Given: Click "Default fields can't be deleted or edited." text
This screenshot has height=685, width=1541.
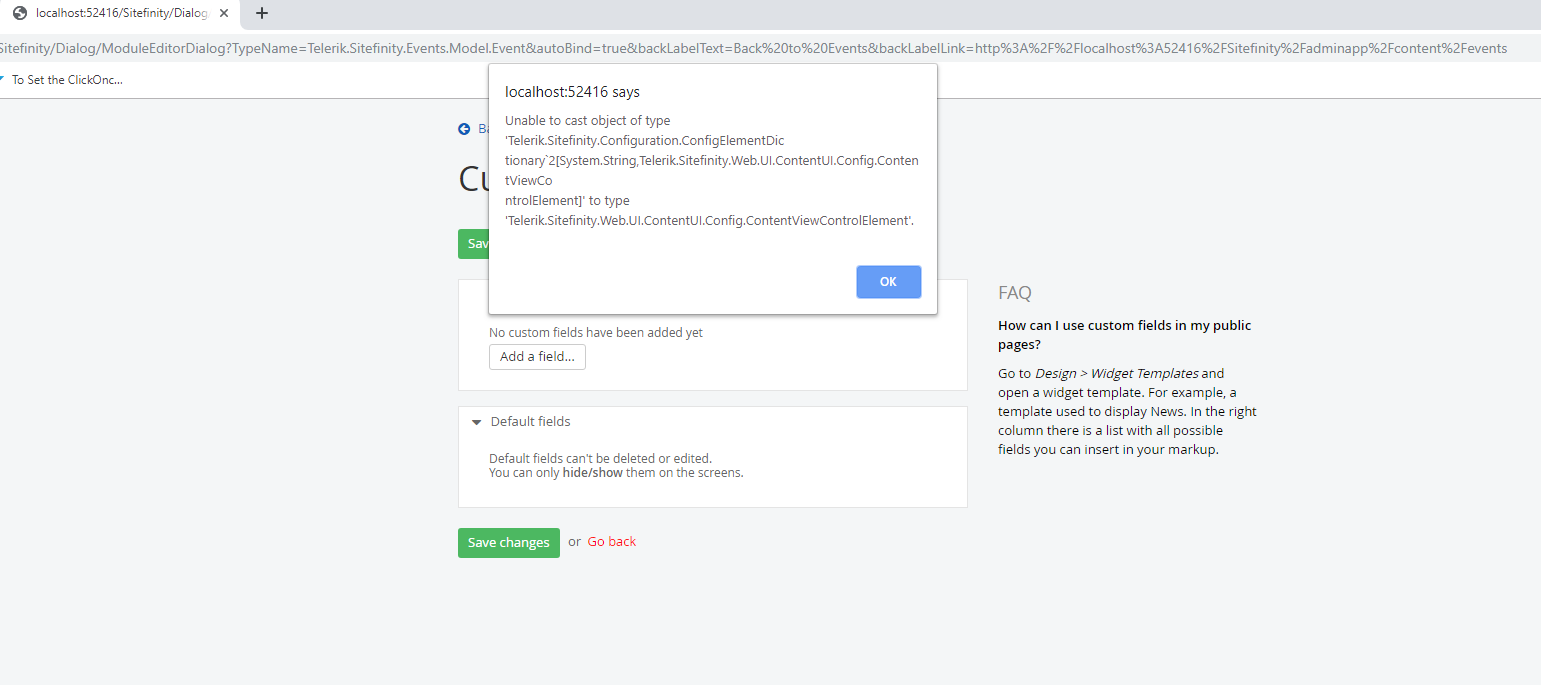Looking at the screenshot, I should tap(600, 459).
